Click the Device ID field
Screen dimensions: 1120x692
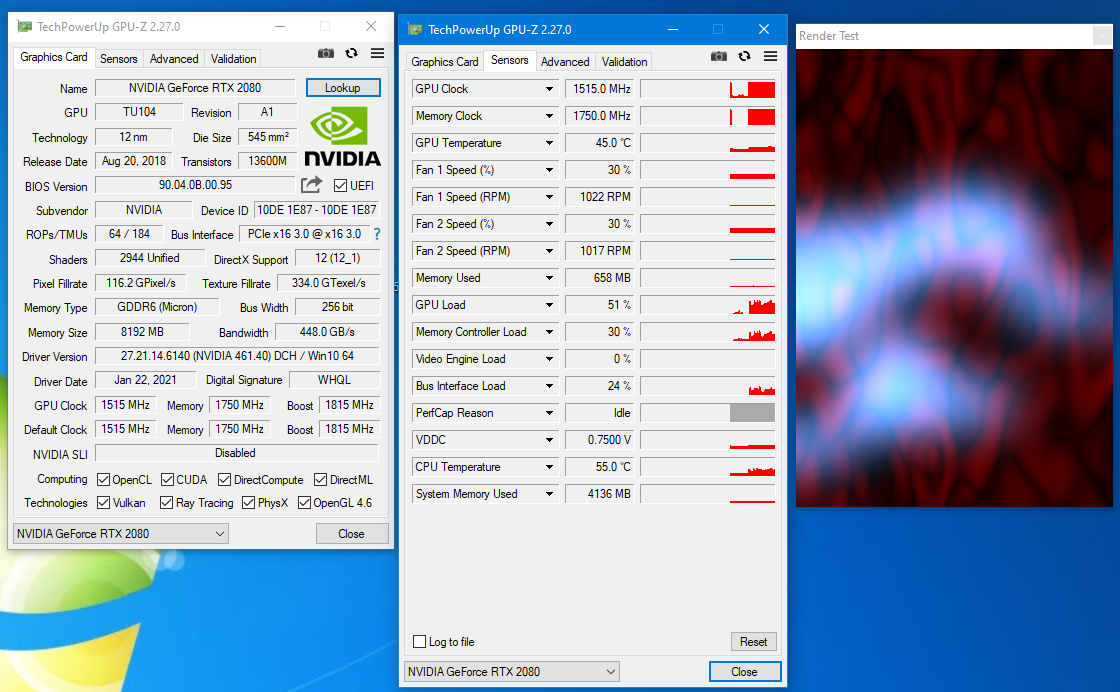(316, 210)
